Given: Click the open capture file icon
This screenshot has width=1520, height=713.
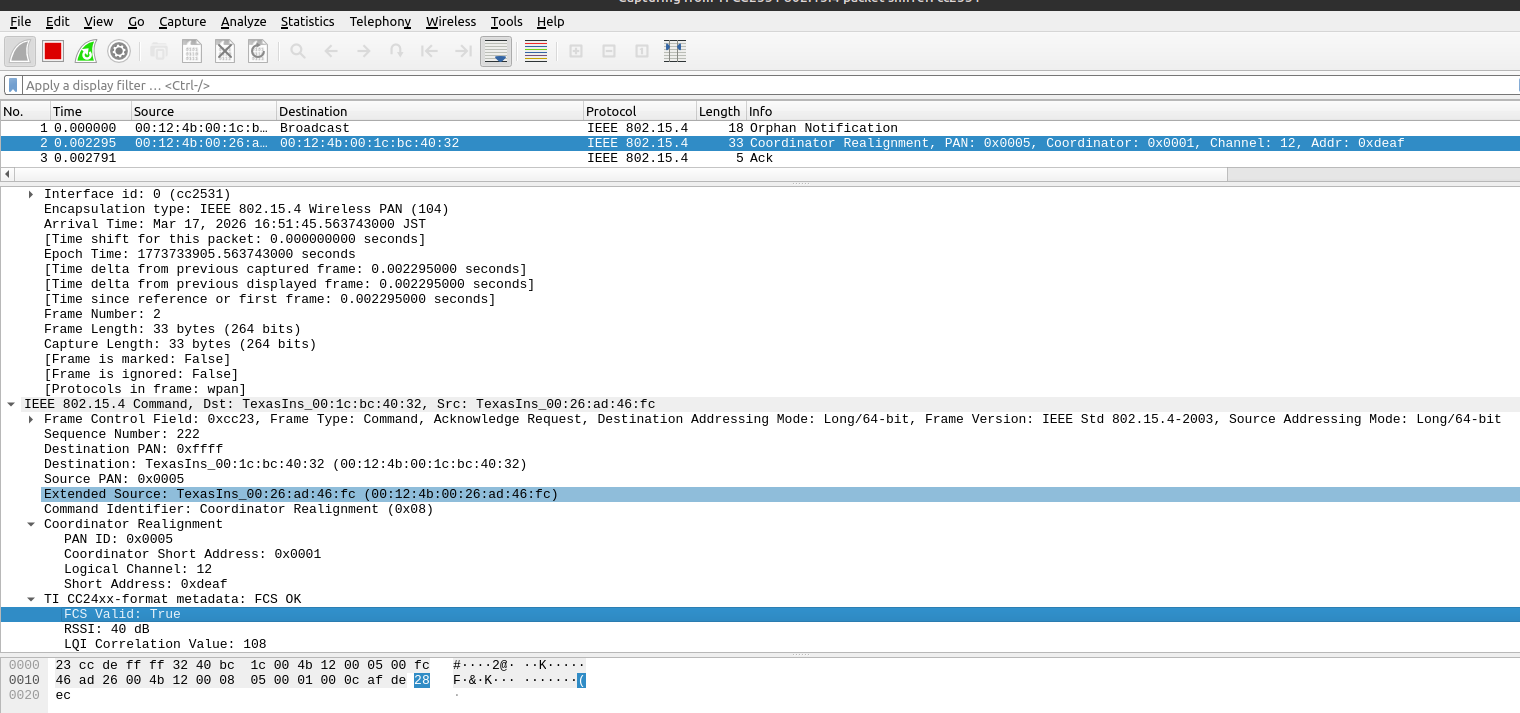Looking at the screenshot, I should point(159,51).
